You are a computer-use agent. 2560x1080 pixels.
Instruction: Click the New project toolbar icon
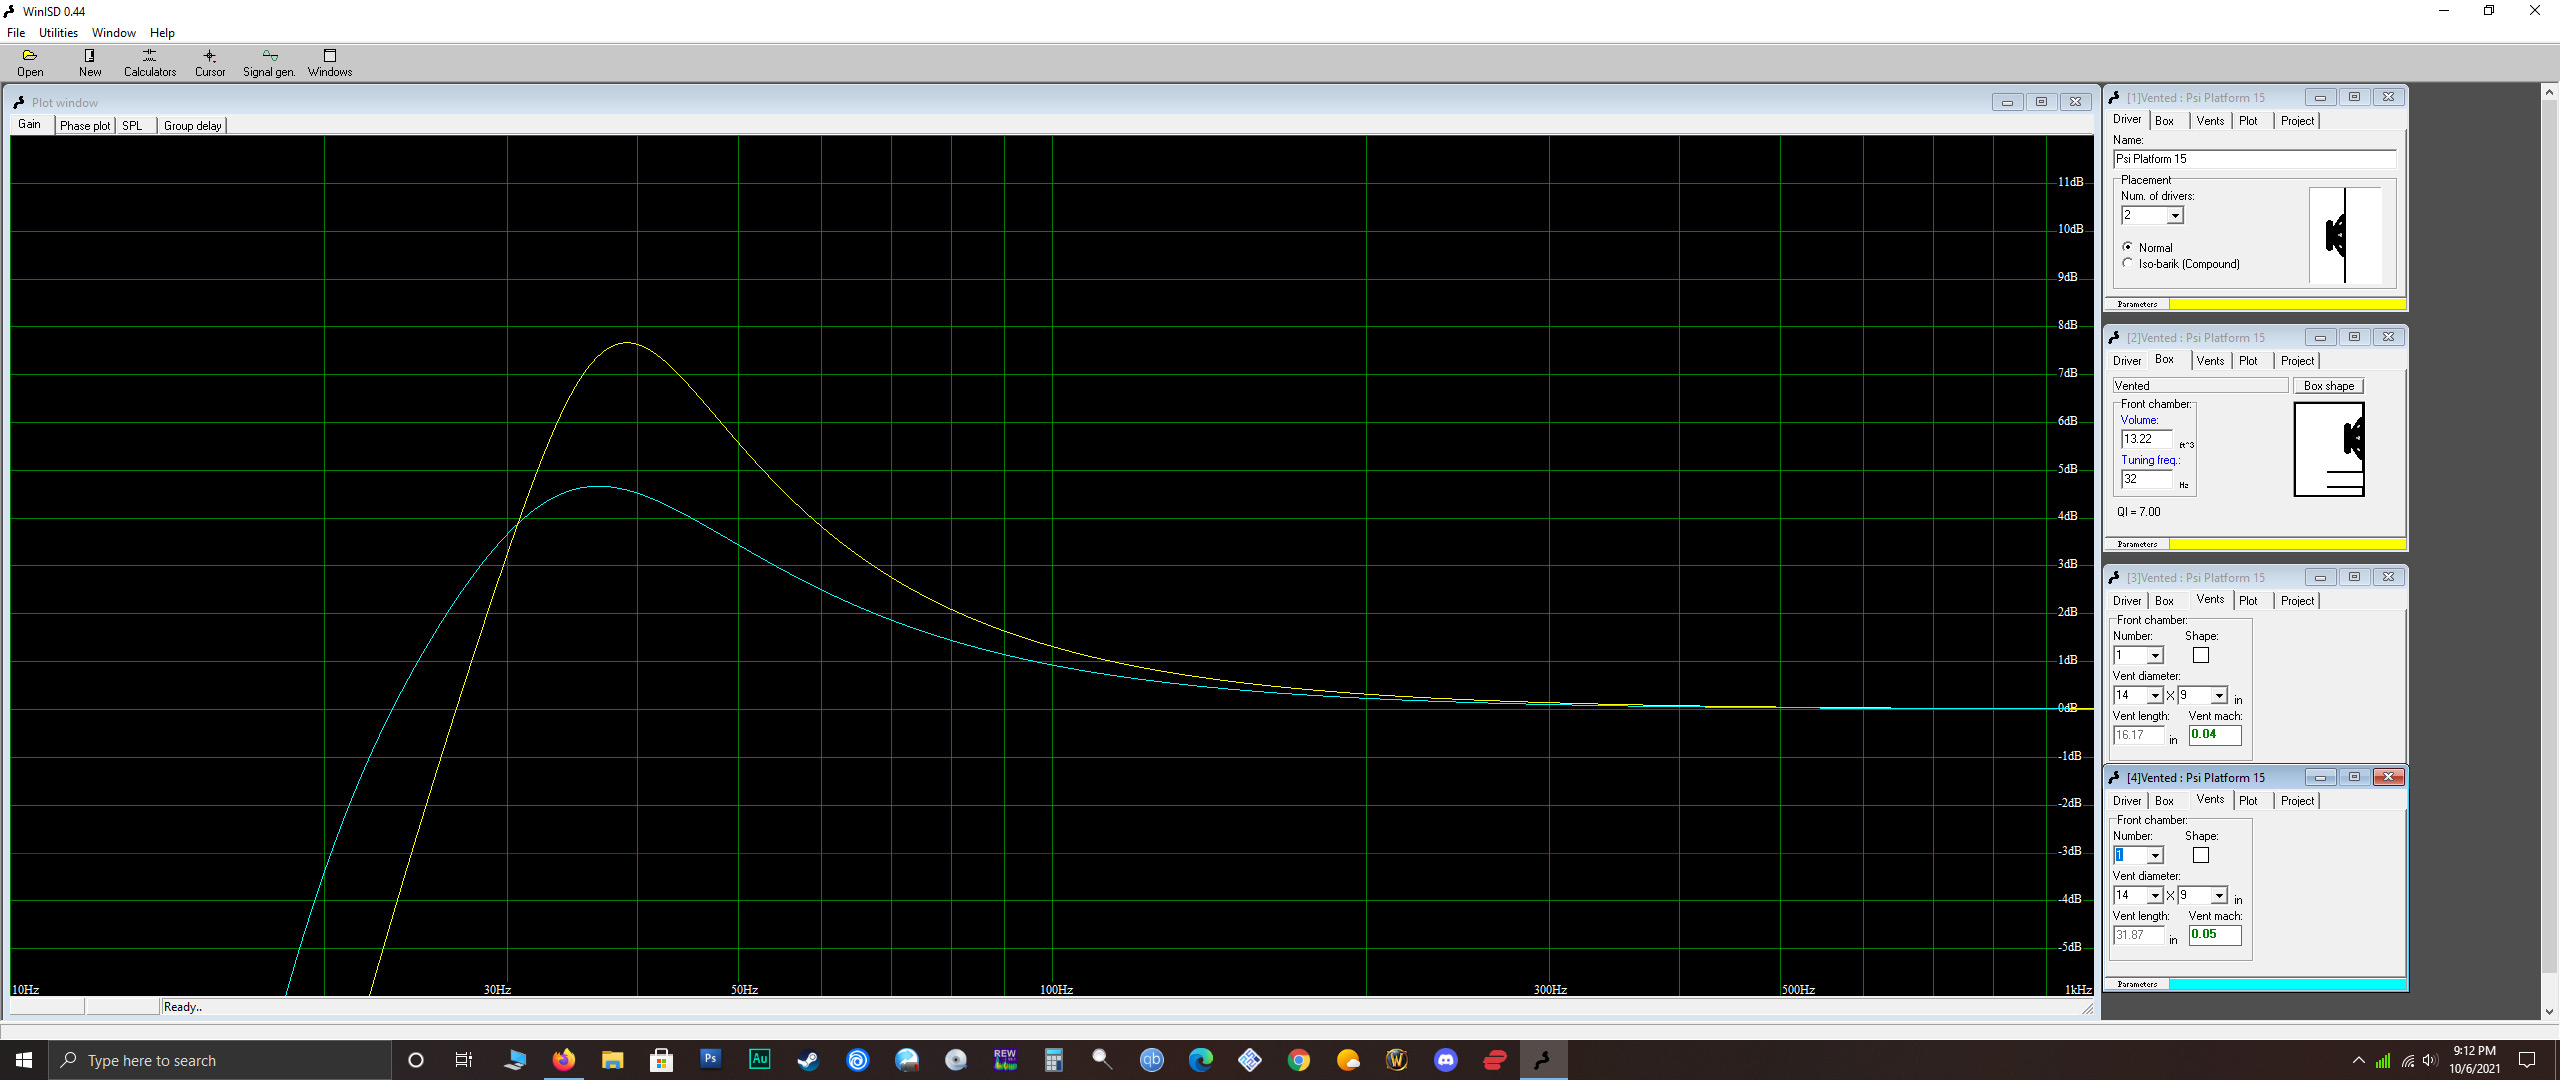tap(90, 63)
